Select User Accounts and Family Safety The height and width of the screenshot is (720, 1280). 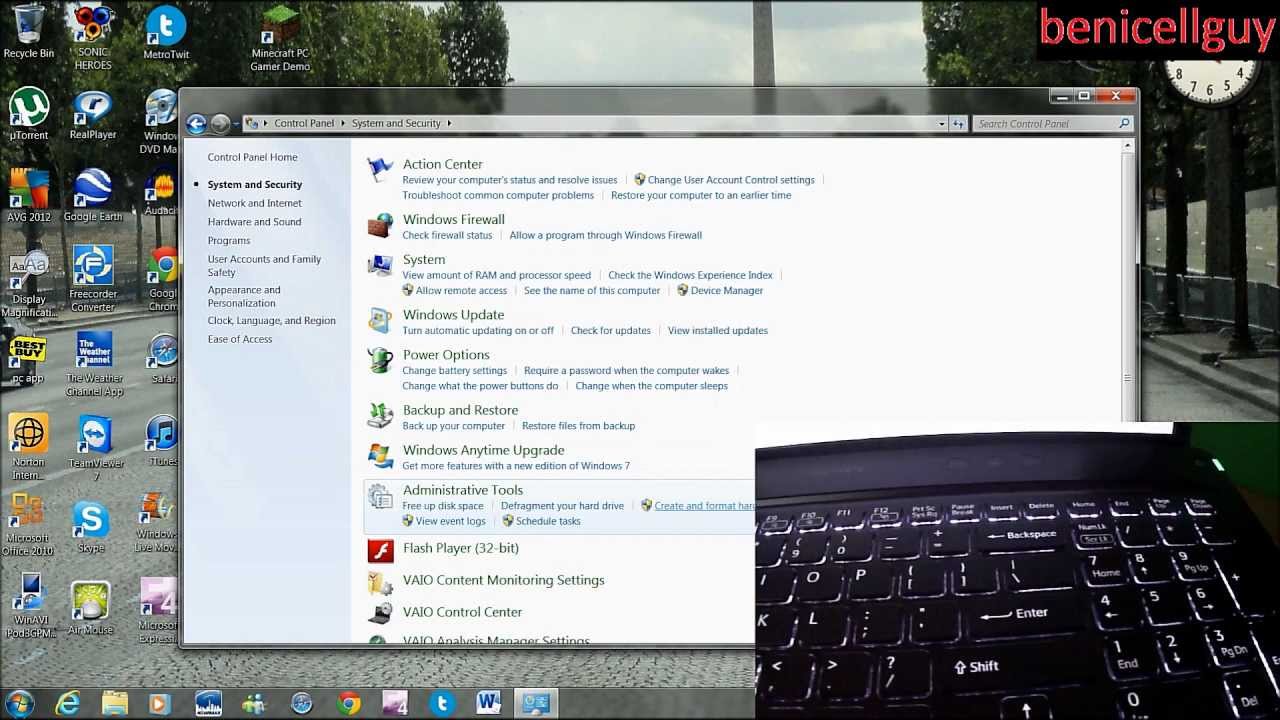point(264,265)
